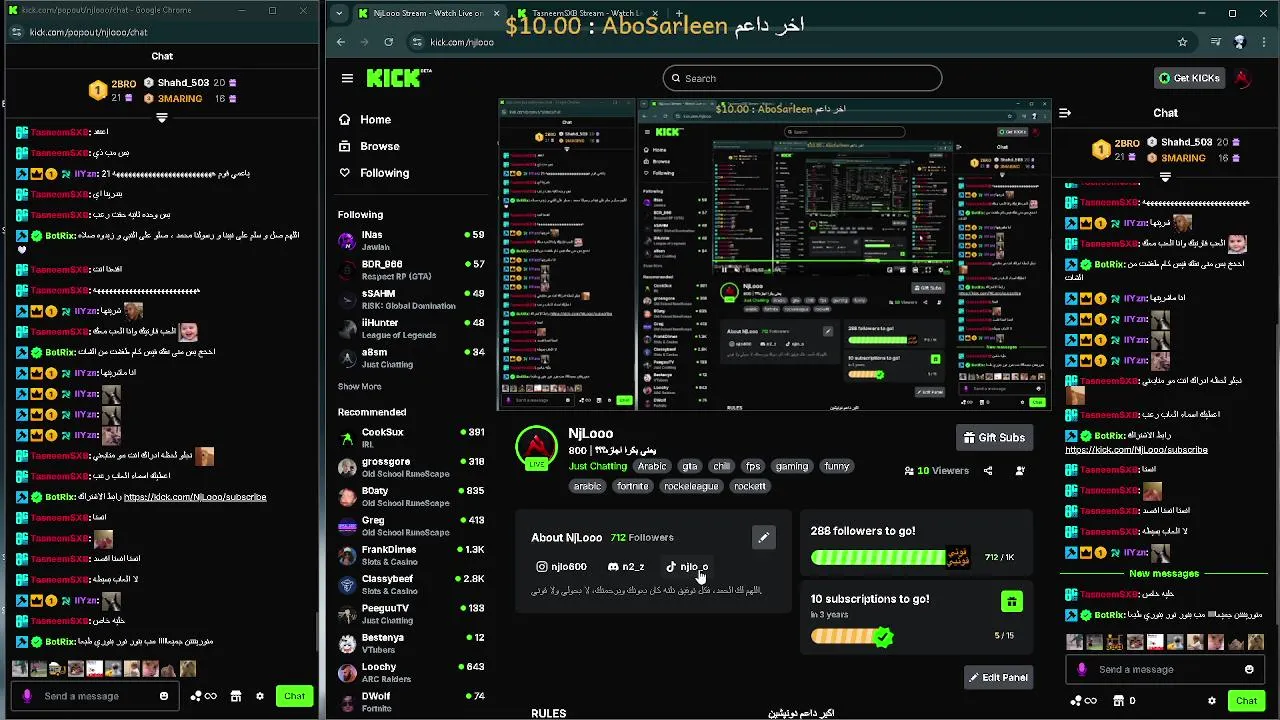Open the BDR_666 followed channel
This screenshot has width=1280, height=720.
410,270
